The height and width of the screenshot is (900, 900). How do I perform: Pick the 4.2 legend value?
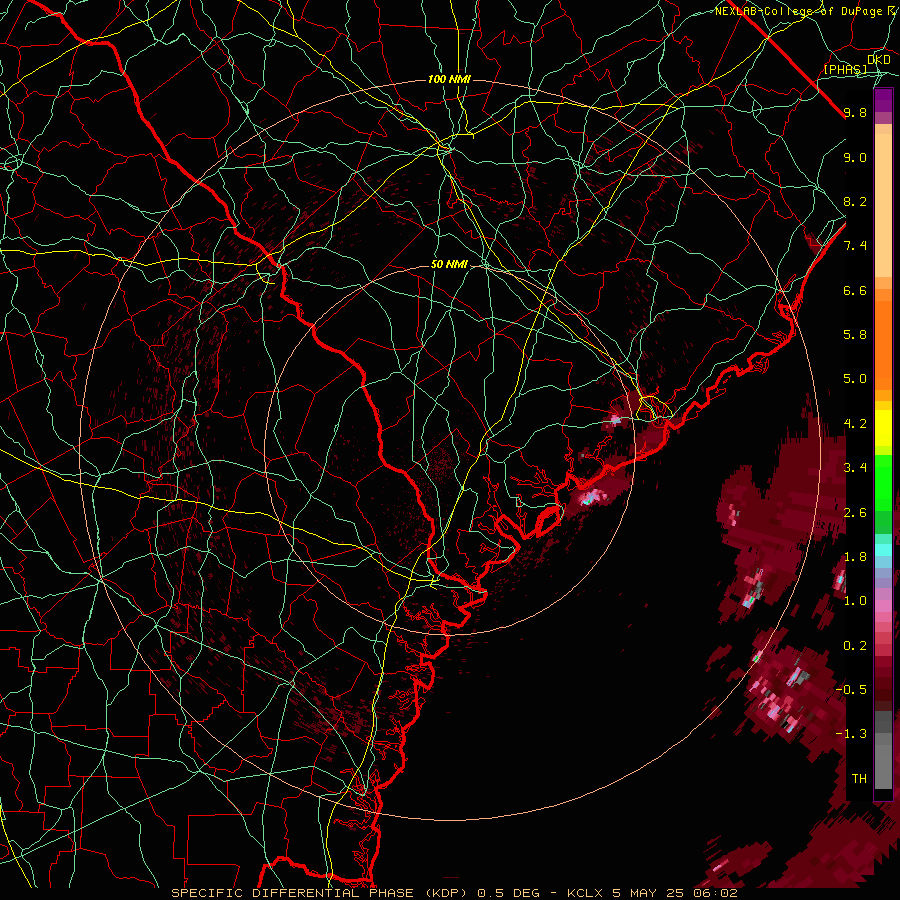coord(855,424)
